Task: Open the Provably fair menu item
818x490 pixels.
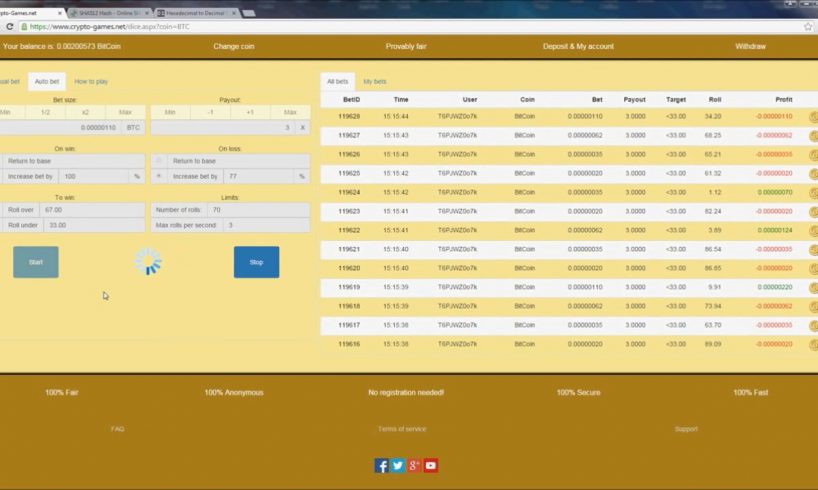Action: tap(406, 46)
